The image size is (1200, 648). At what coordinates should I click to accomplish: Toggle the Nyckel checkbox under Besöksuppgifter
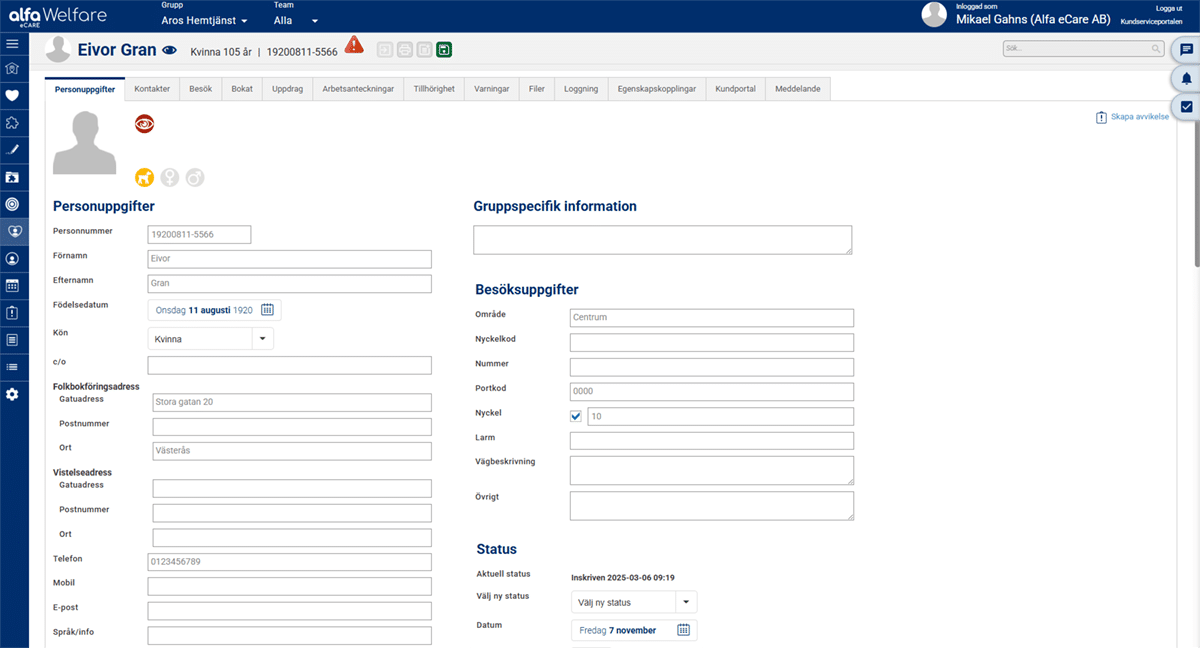(575, 415)
